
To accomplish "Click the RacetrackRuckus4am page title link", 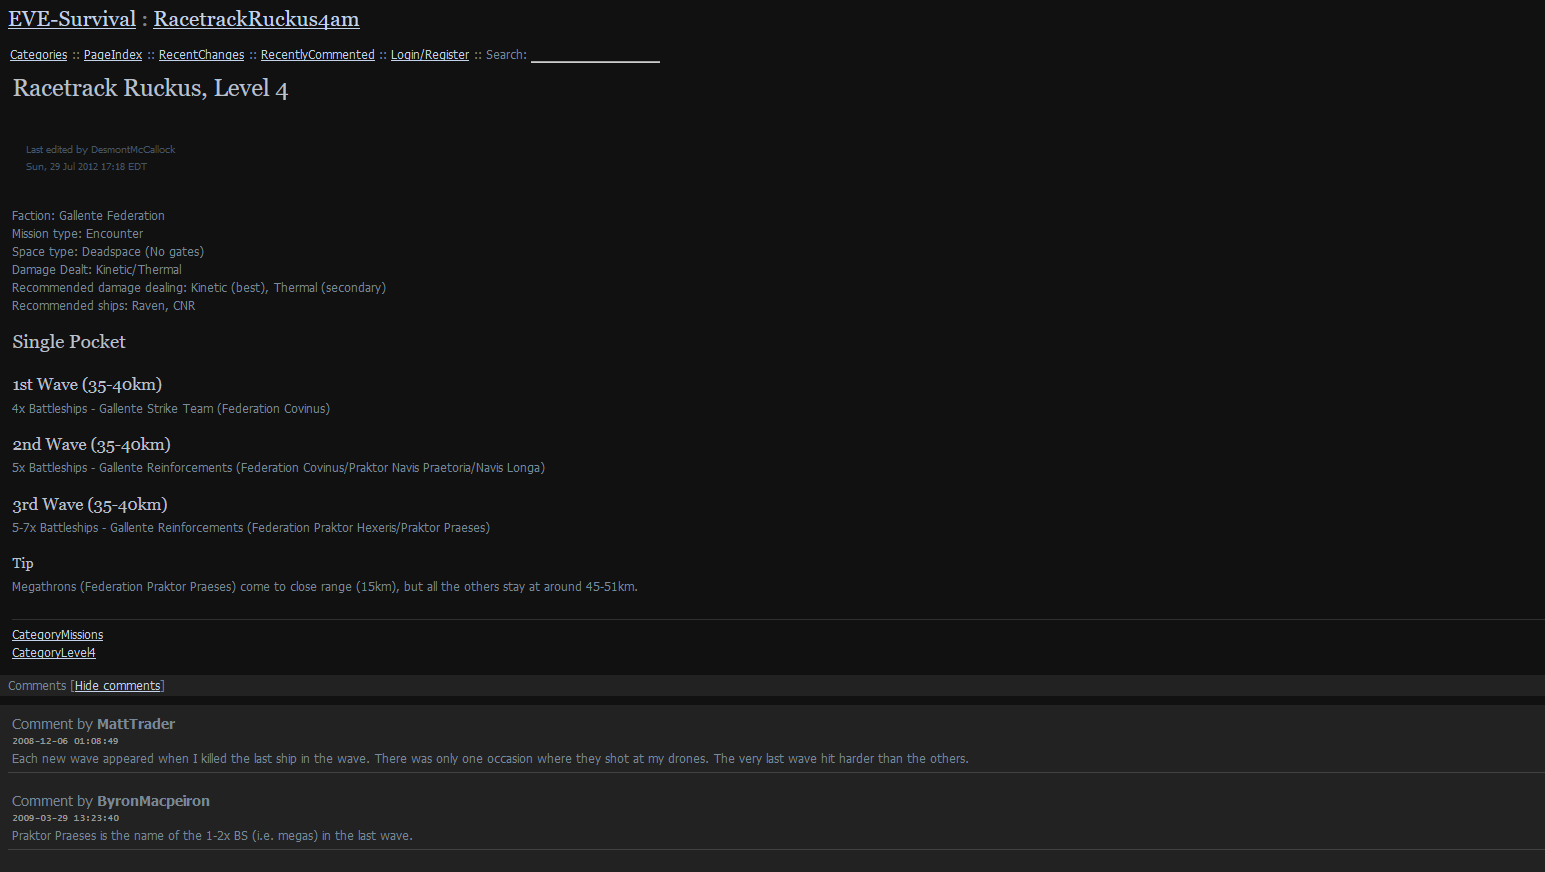I will click(x=256, y=19).
